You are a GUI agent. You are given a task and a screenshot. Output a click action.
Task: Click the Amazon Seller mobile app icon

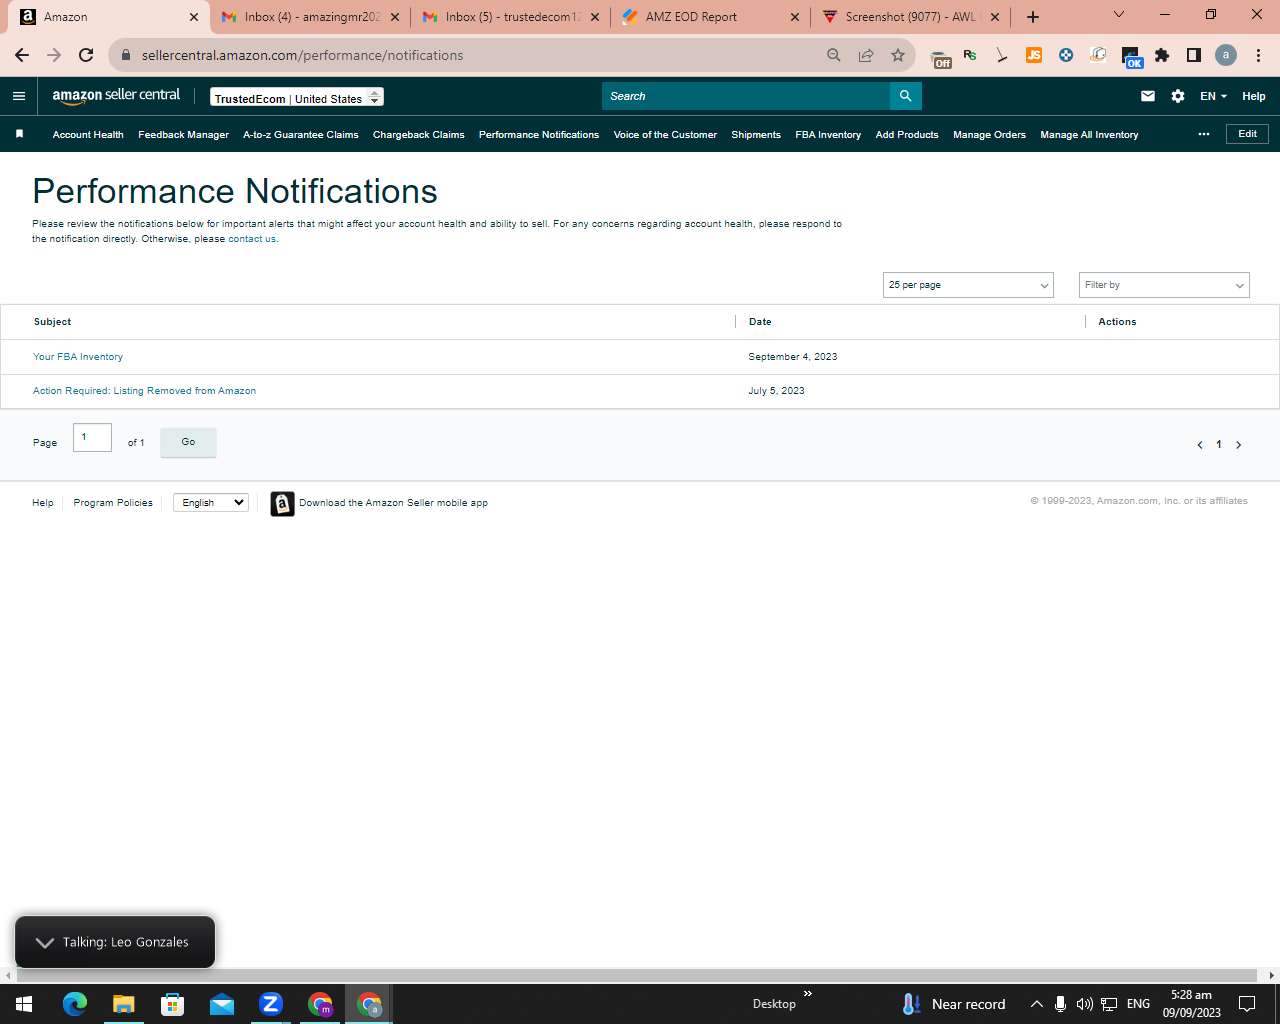point(283,504)
